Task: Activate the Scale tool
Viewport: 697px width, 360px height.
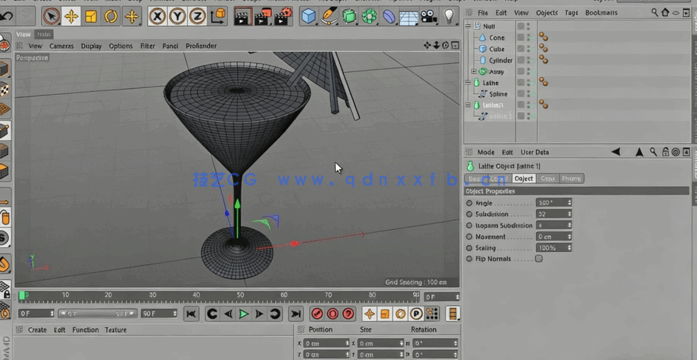Action: [91, 16]
